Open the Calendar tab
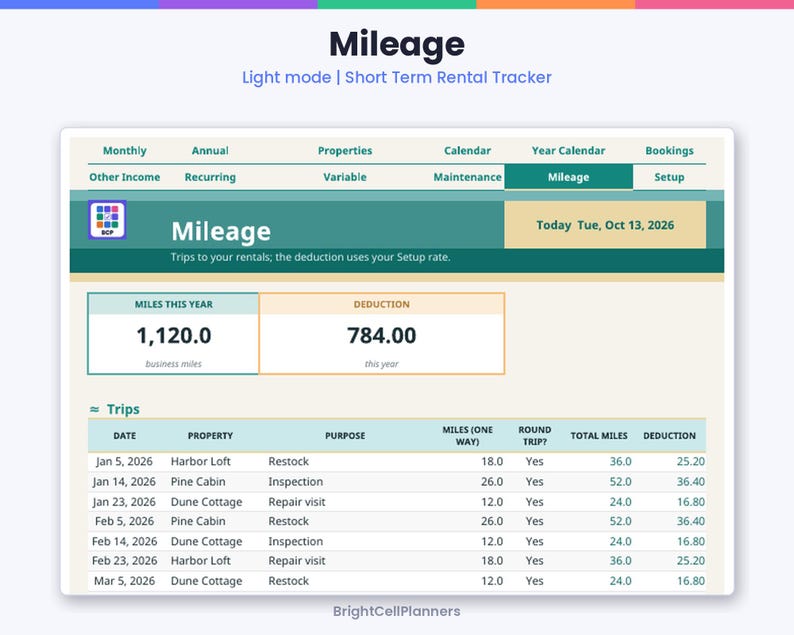 coord(467,150)
